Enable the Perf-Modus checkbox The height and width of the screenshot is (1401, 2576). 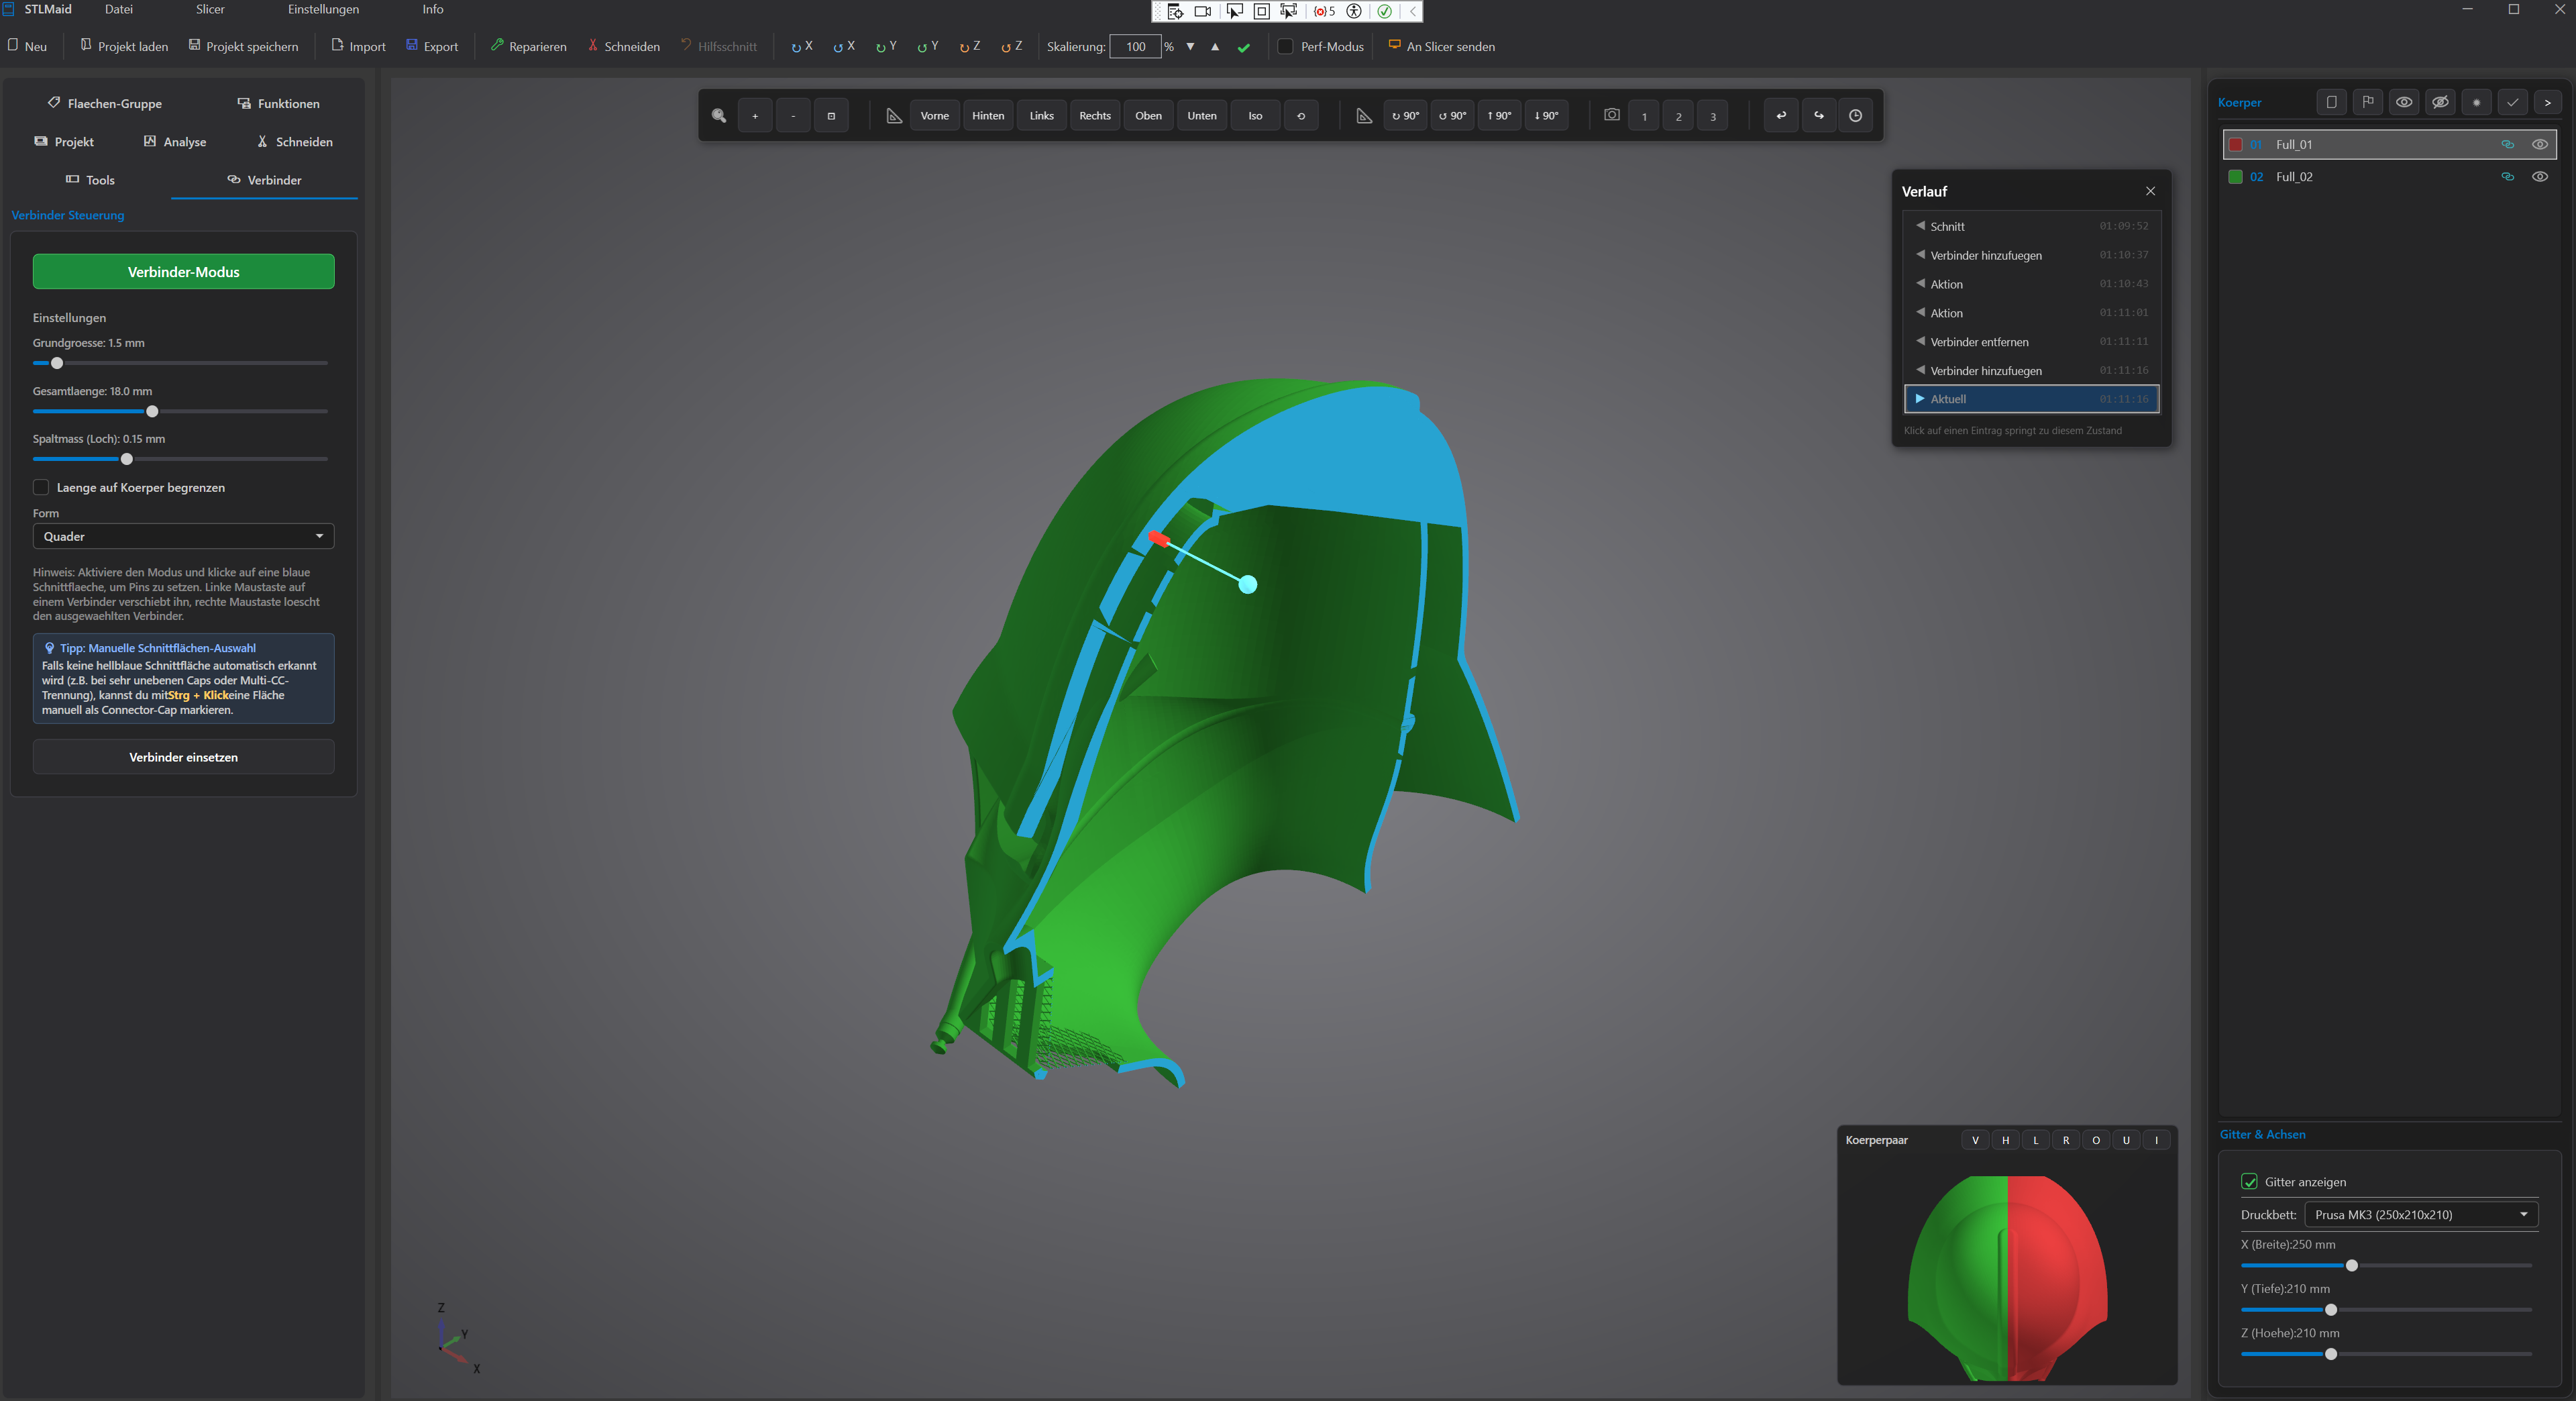(1286, 46)
